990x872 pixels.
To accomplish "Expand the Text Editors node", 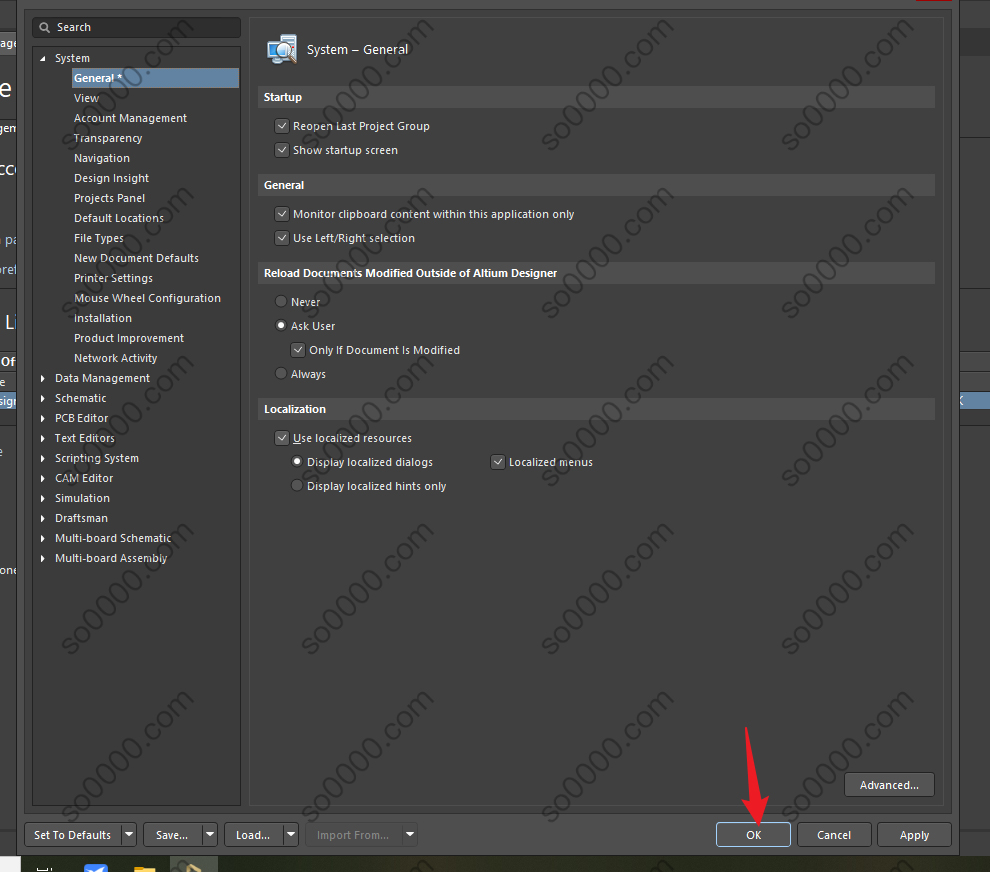I will (x=42, y=438).
